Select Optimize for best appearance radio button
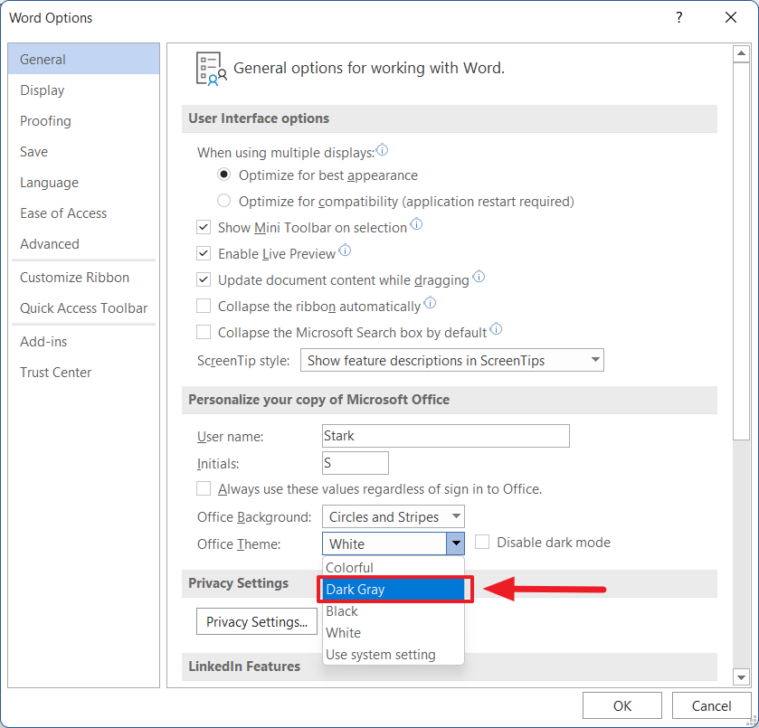The width and height of the screenshot is (759, 728). pyautogui.click(x=224, y=174)
